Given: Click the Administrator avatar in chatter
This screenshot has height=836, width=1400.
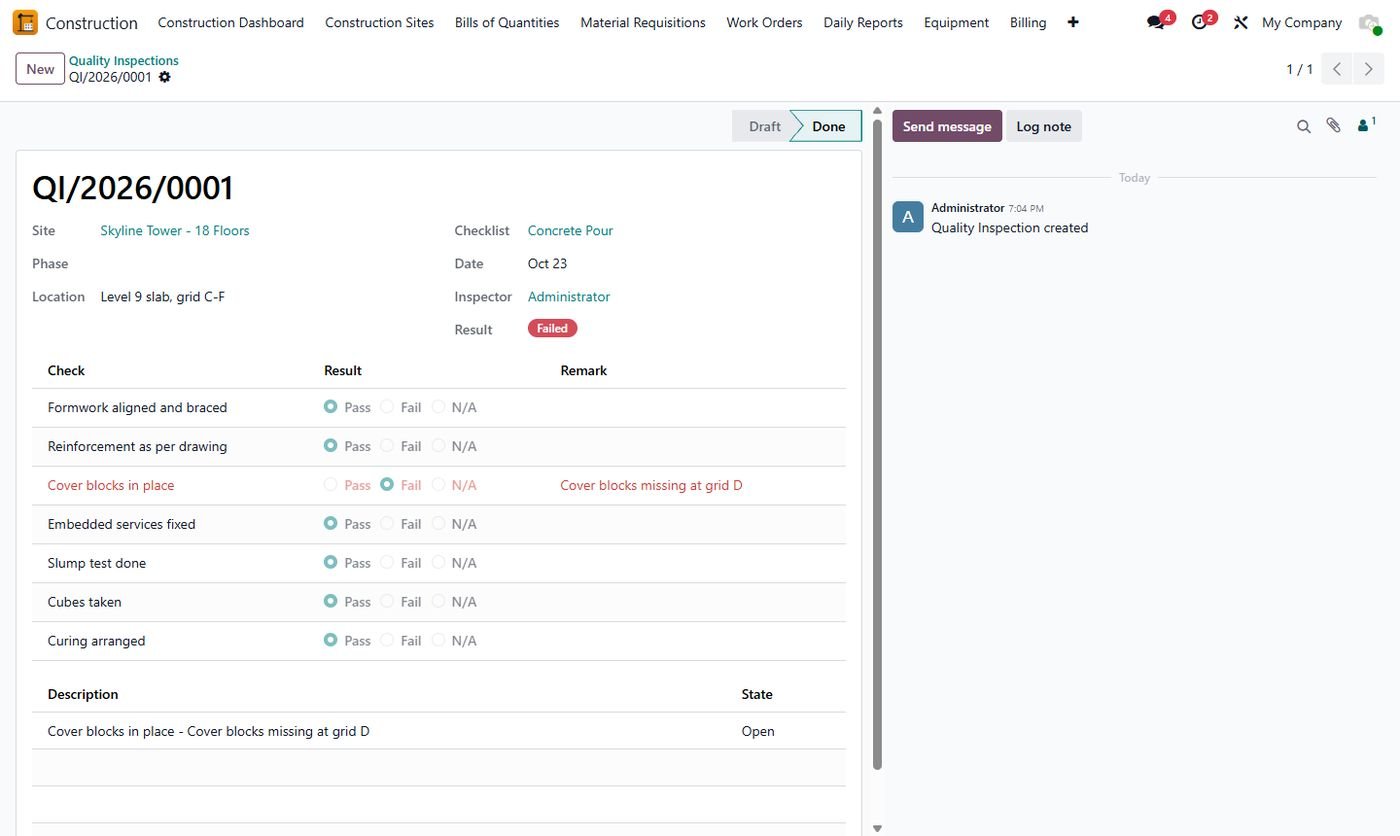Looking at the screenshot, I should [908, 217].
